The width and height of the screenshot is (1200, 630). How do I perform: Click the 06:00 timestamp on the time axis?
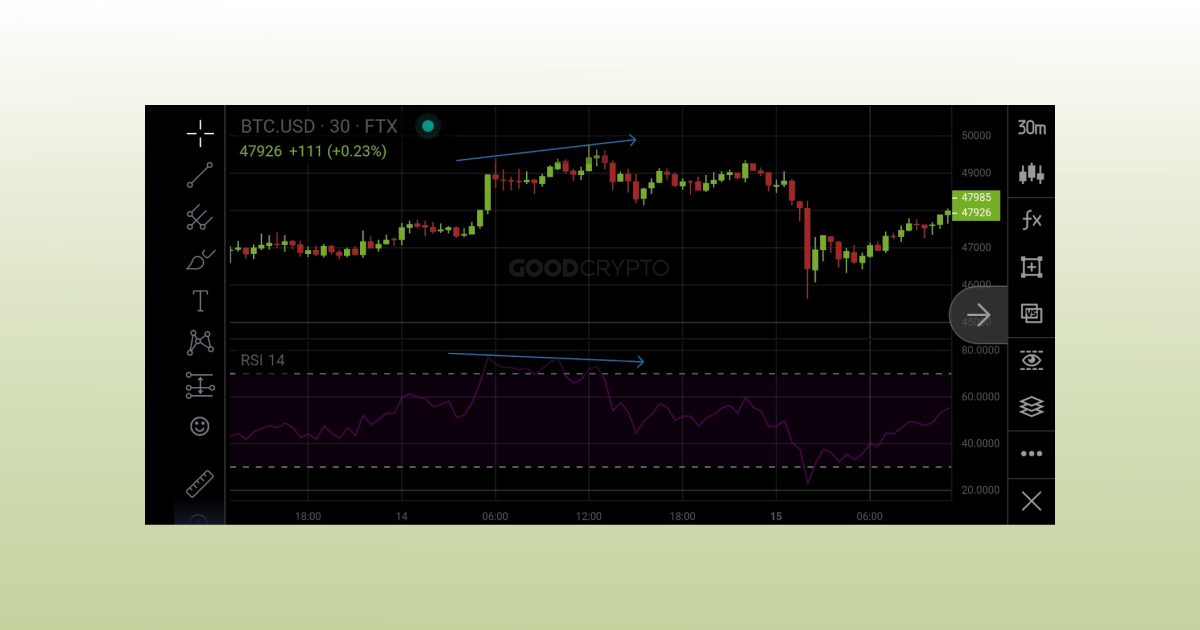497,517
